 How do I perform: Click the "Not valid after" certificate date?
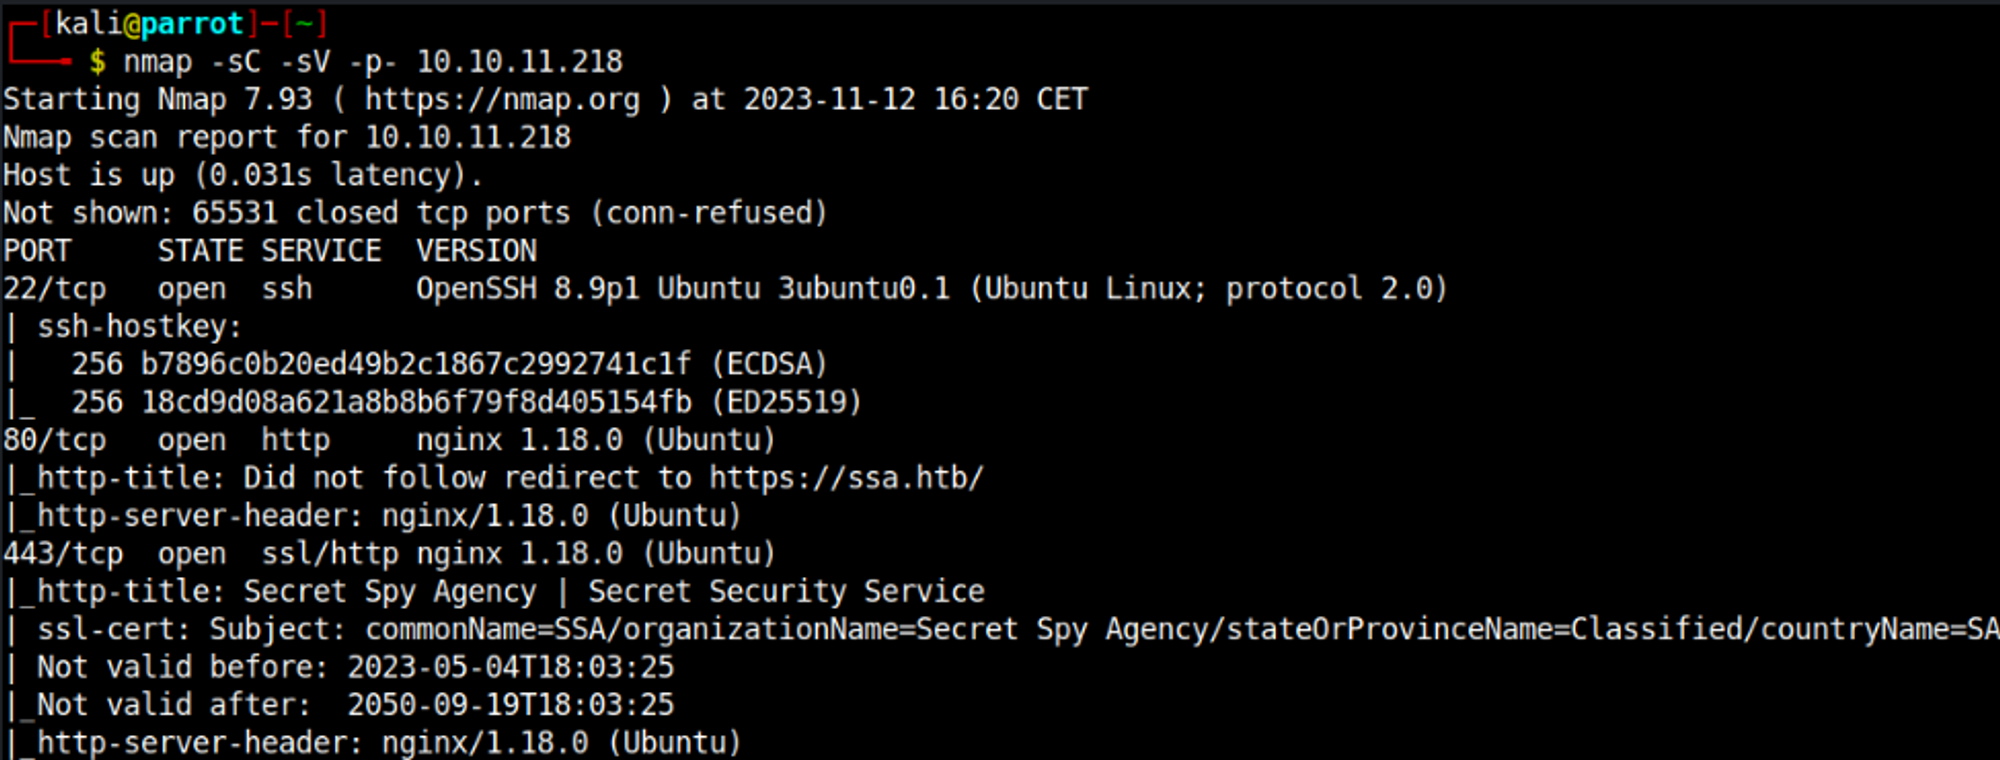pyautogui.click(x=510, y=705)
